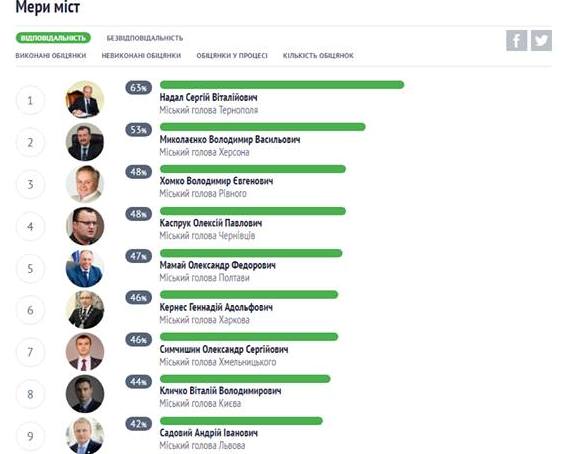Click rank number 1 circle
This screenshot has width=567, height=454.
(30, 100)
